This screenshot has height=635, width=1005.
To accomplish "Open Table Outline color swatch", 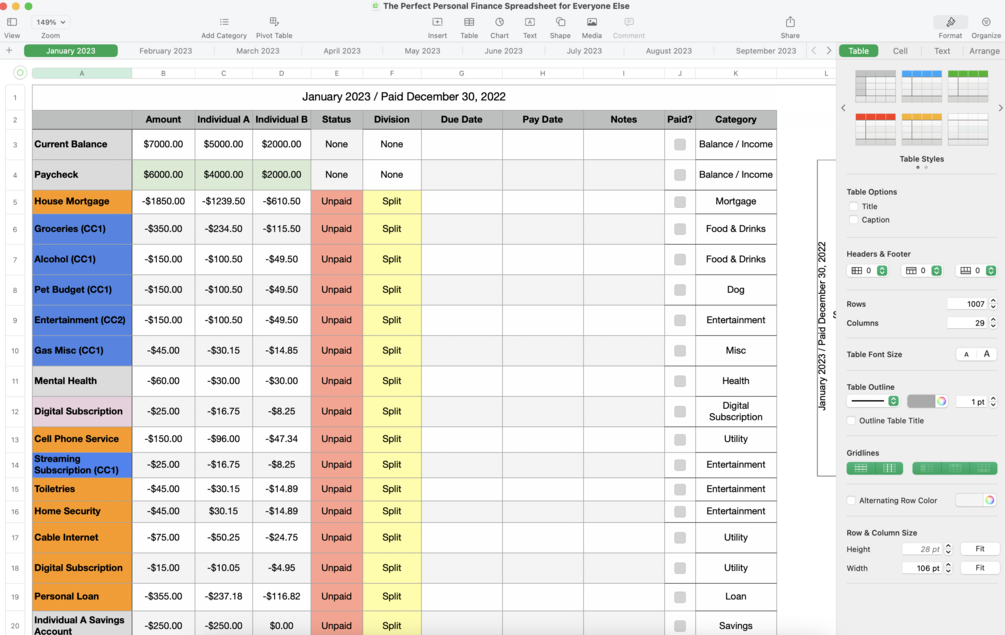I will (921, 401).
